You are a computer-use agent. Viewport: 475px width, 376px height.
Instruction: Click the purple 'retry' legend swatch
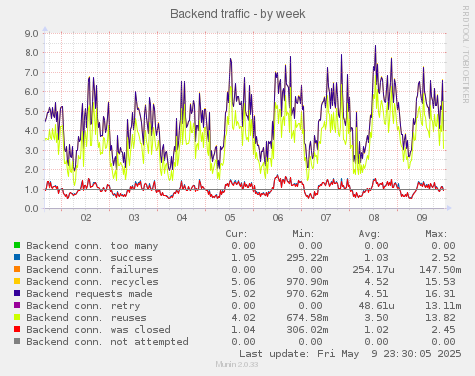click(17, 305)
